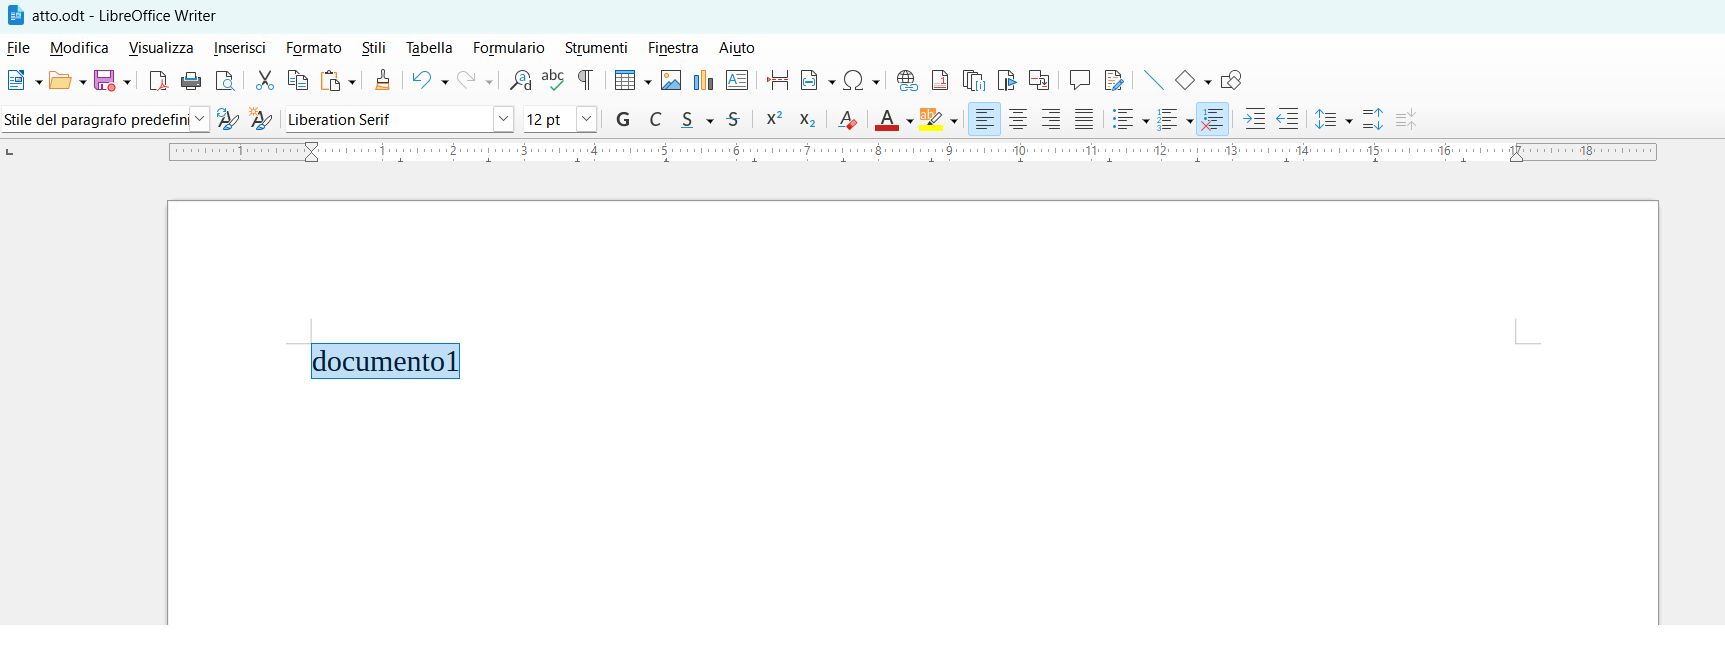Toggle print preview icon
1725x648 pixels.
(225, 80)
